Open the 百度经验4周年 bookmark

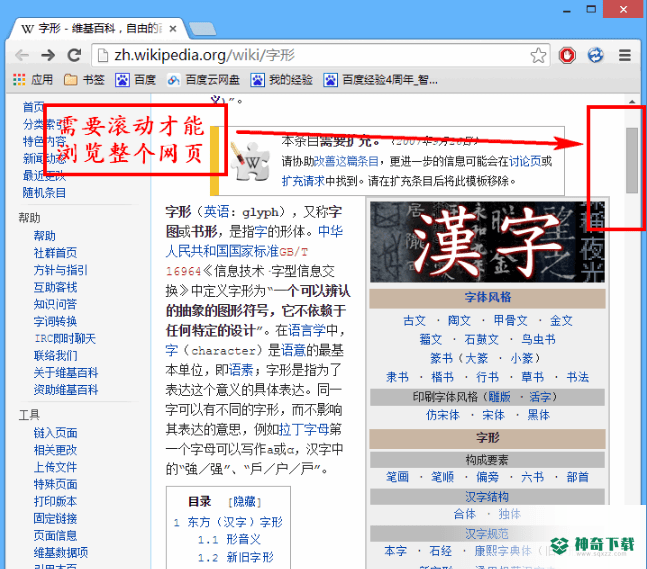point(380,80)
